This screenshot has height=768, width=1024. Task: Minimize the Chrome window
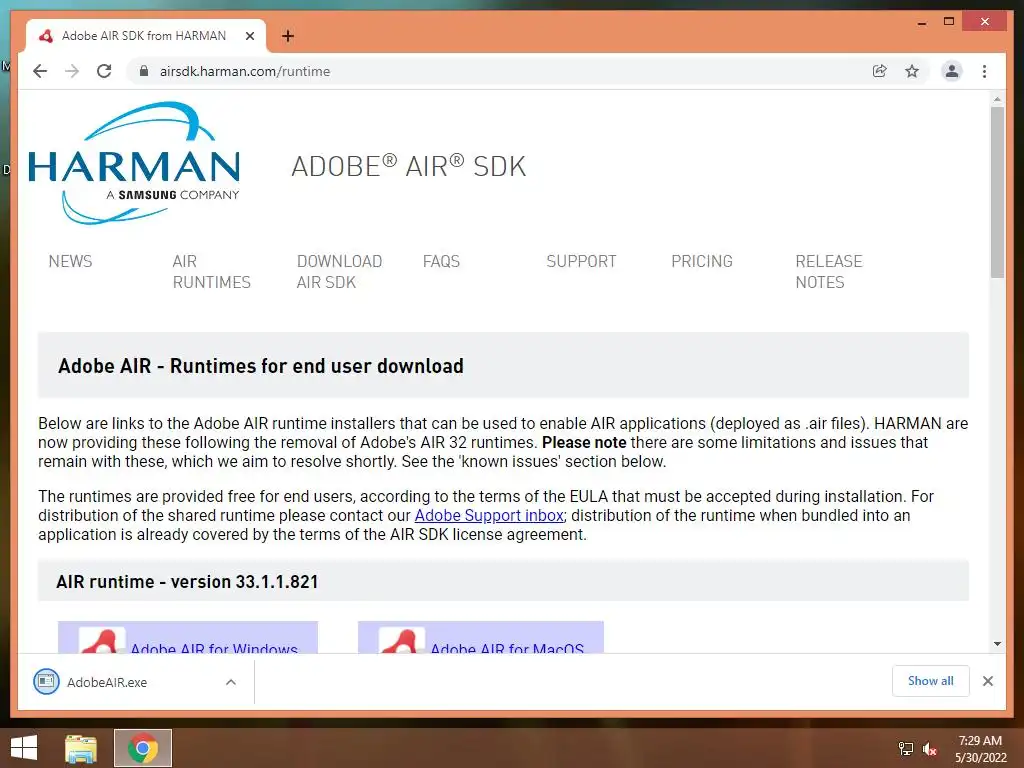pyautogui.click(x=921, y=23)
